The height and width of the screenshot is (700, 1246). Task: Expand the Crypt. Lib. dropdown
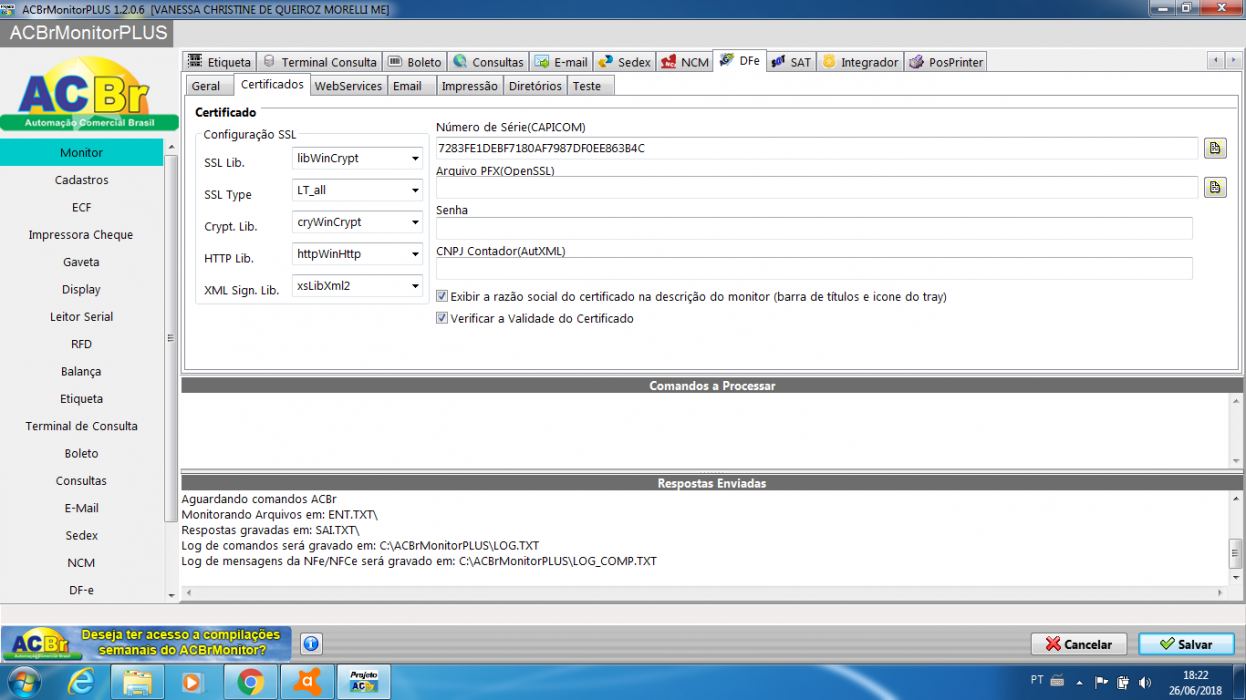414,222
